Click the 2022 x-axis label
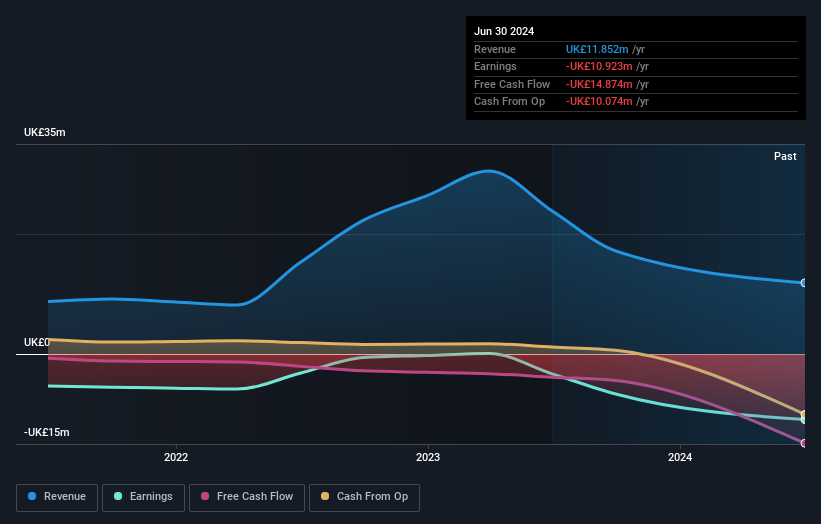Screen dimensions: 821x524 176,457
